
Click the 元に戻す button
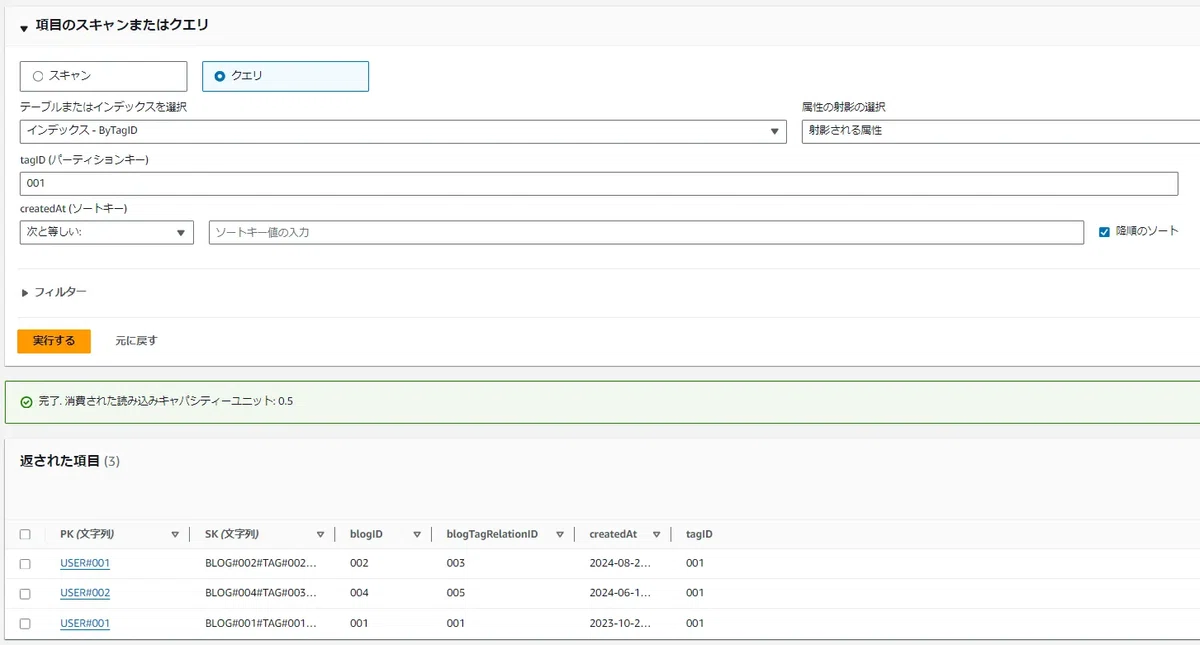136,341
